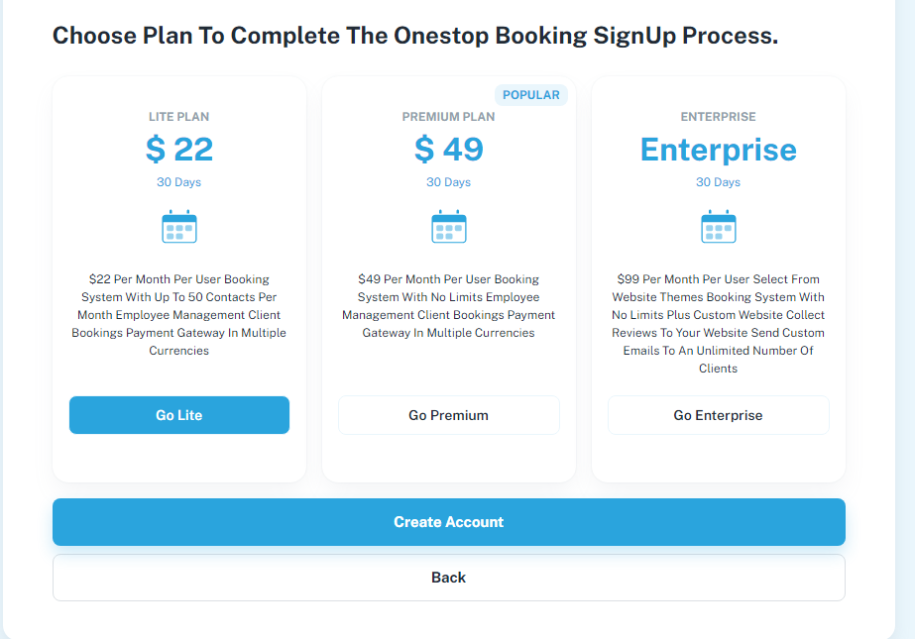
Task: Click the small grey ENTERPRISE card label
Action: tap(718, 117)
